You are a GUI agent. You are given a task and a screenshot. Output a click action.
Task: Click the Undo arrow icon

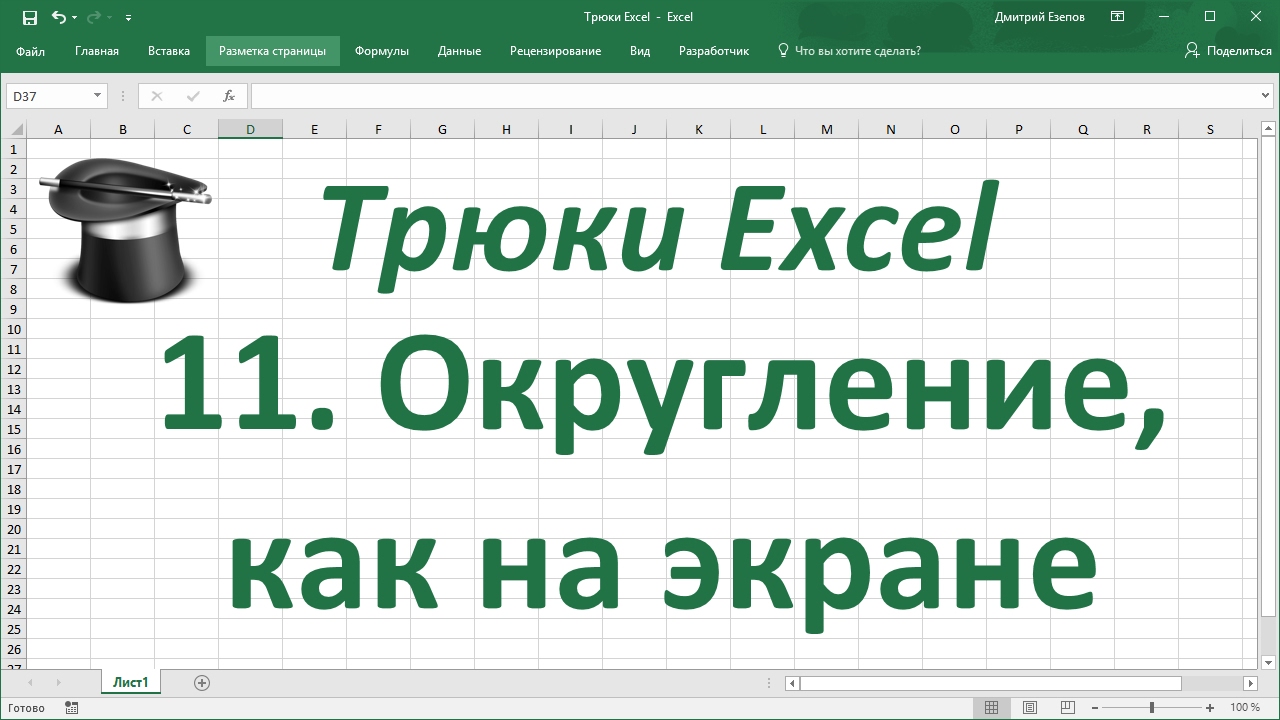coord(58,17)
